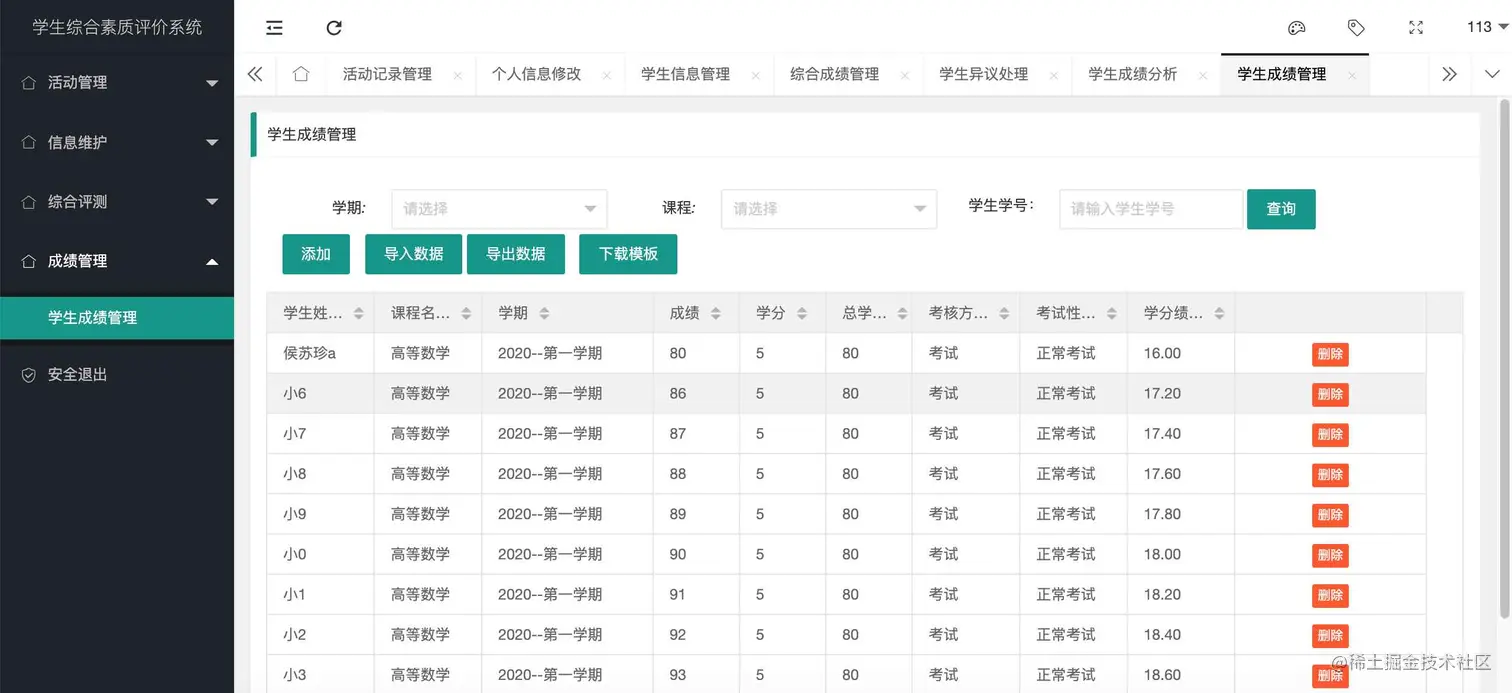Image resolution: width=1512 pixels, height=693 pixels.
Task: Switch to 综合成绩管理 tab
Action: pos(834,74)
